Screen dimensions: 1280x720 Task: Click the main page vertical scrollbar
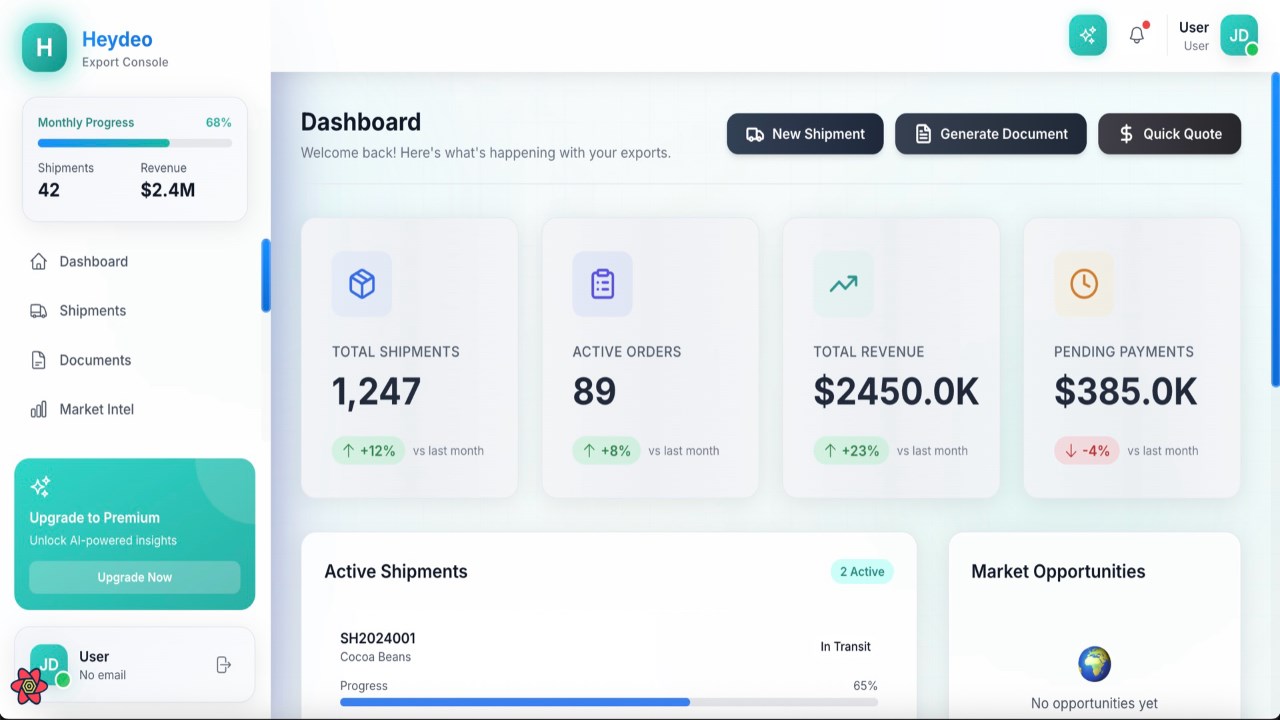pos(1275,230)
